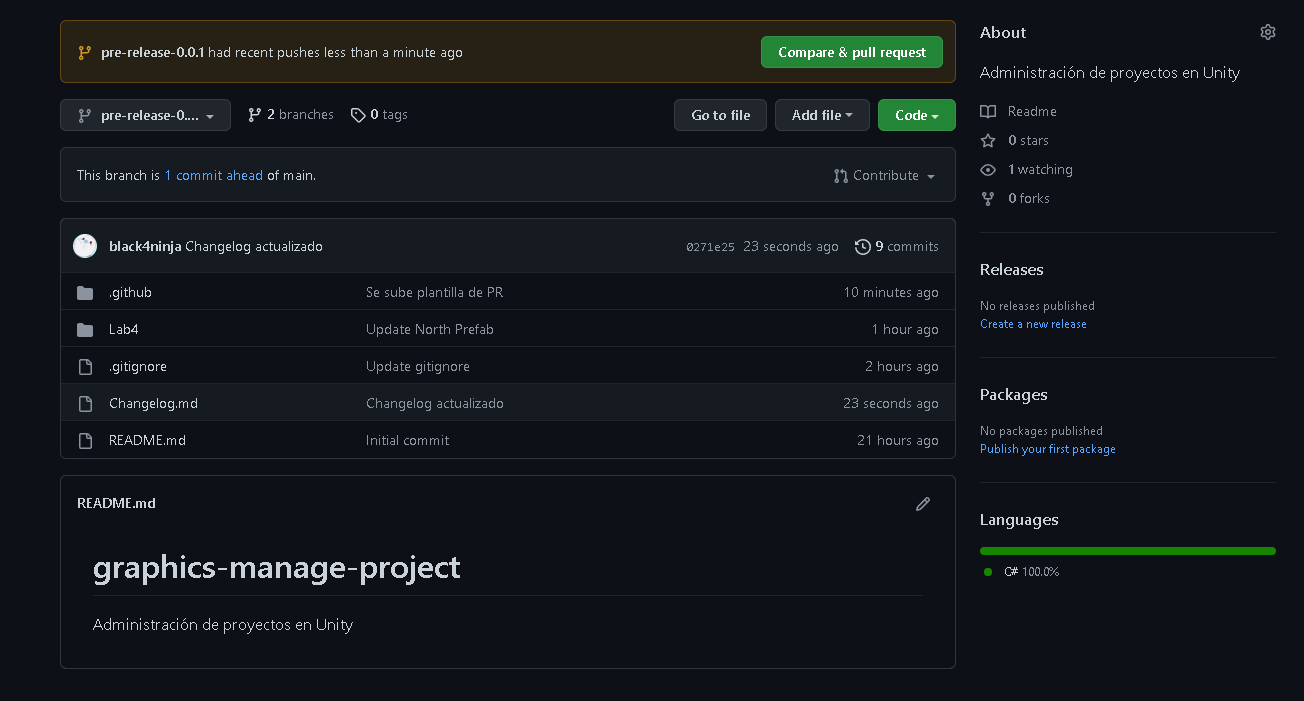Click the C# 100.0% language label
The image size is (1304, 701).
coord(1031,572)
